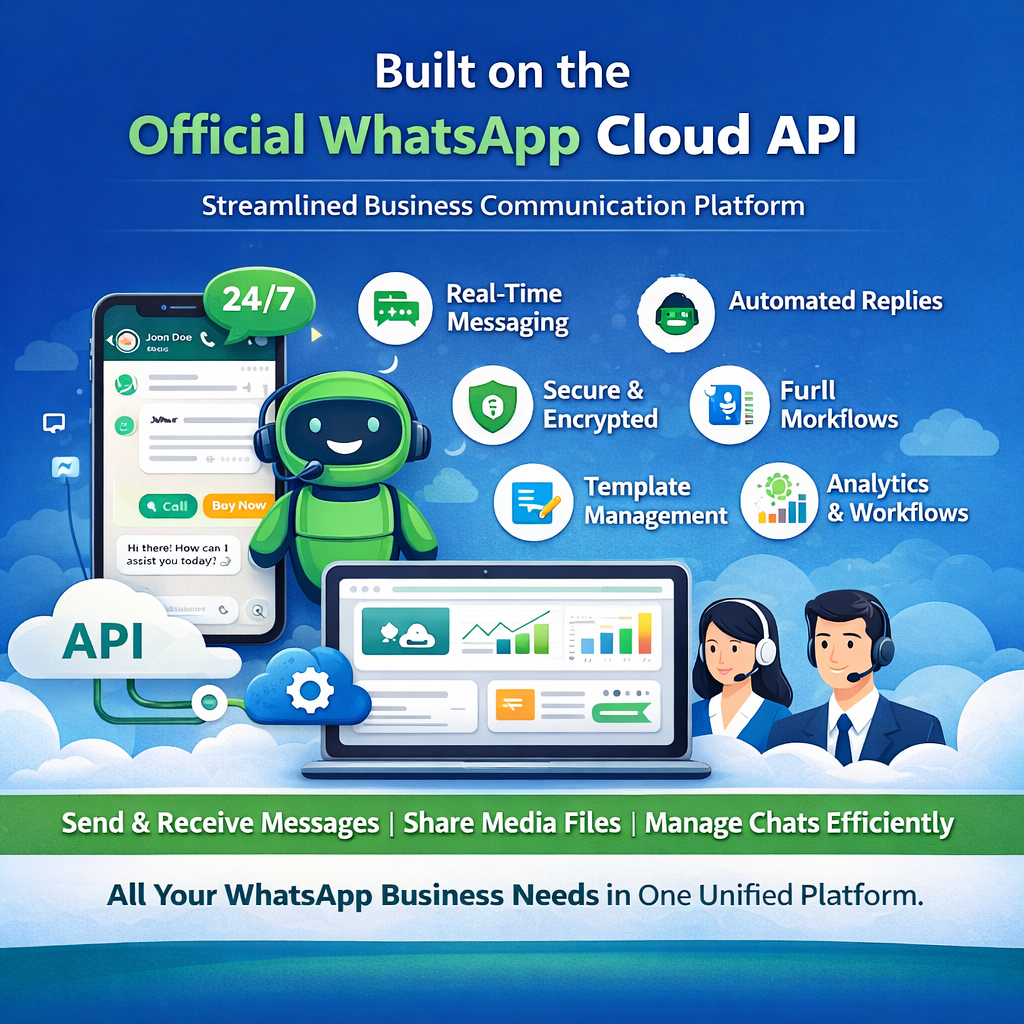Click the John Doe contact avatar
This screenshot has width=1024, height=1024.
click(127, 341)
